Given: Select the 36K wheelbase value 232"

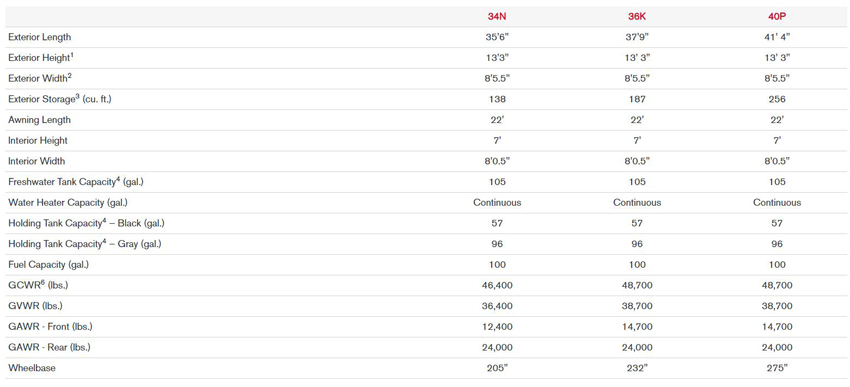Looking at the screenshot, I should coord(637,367).
